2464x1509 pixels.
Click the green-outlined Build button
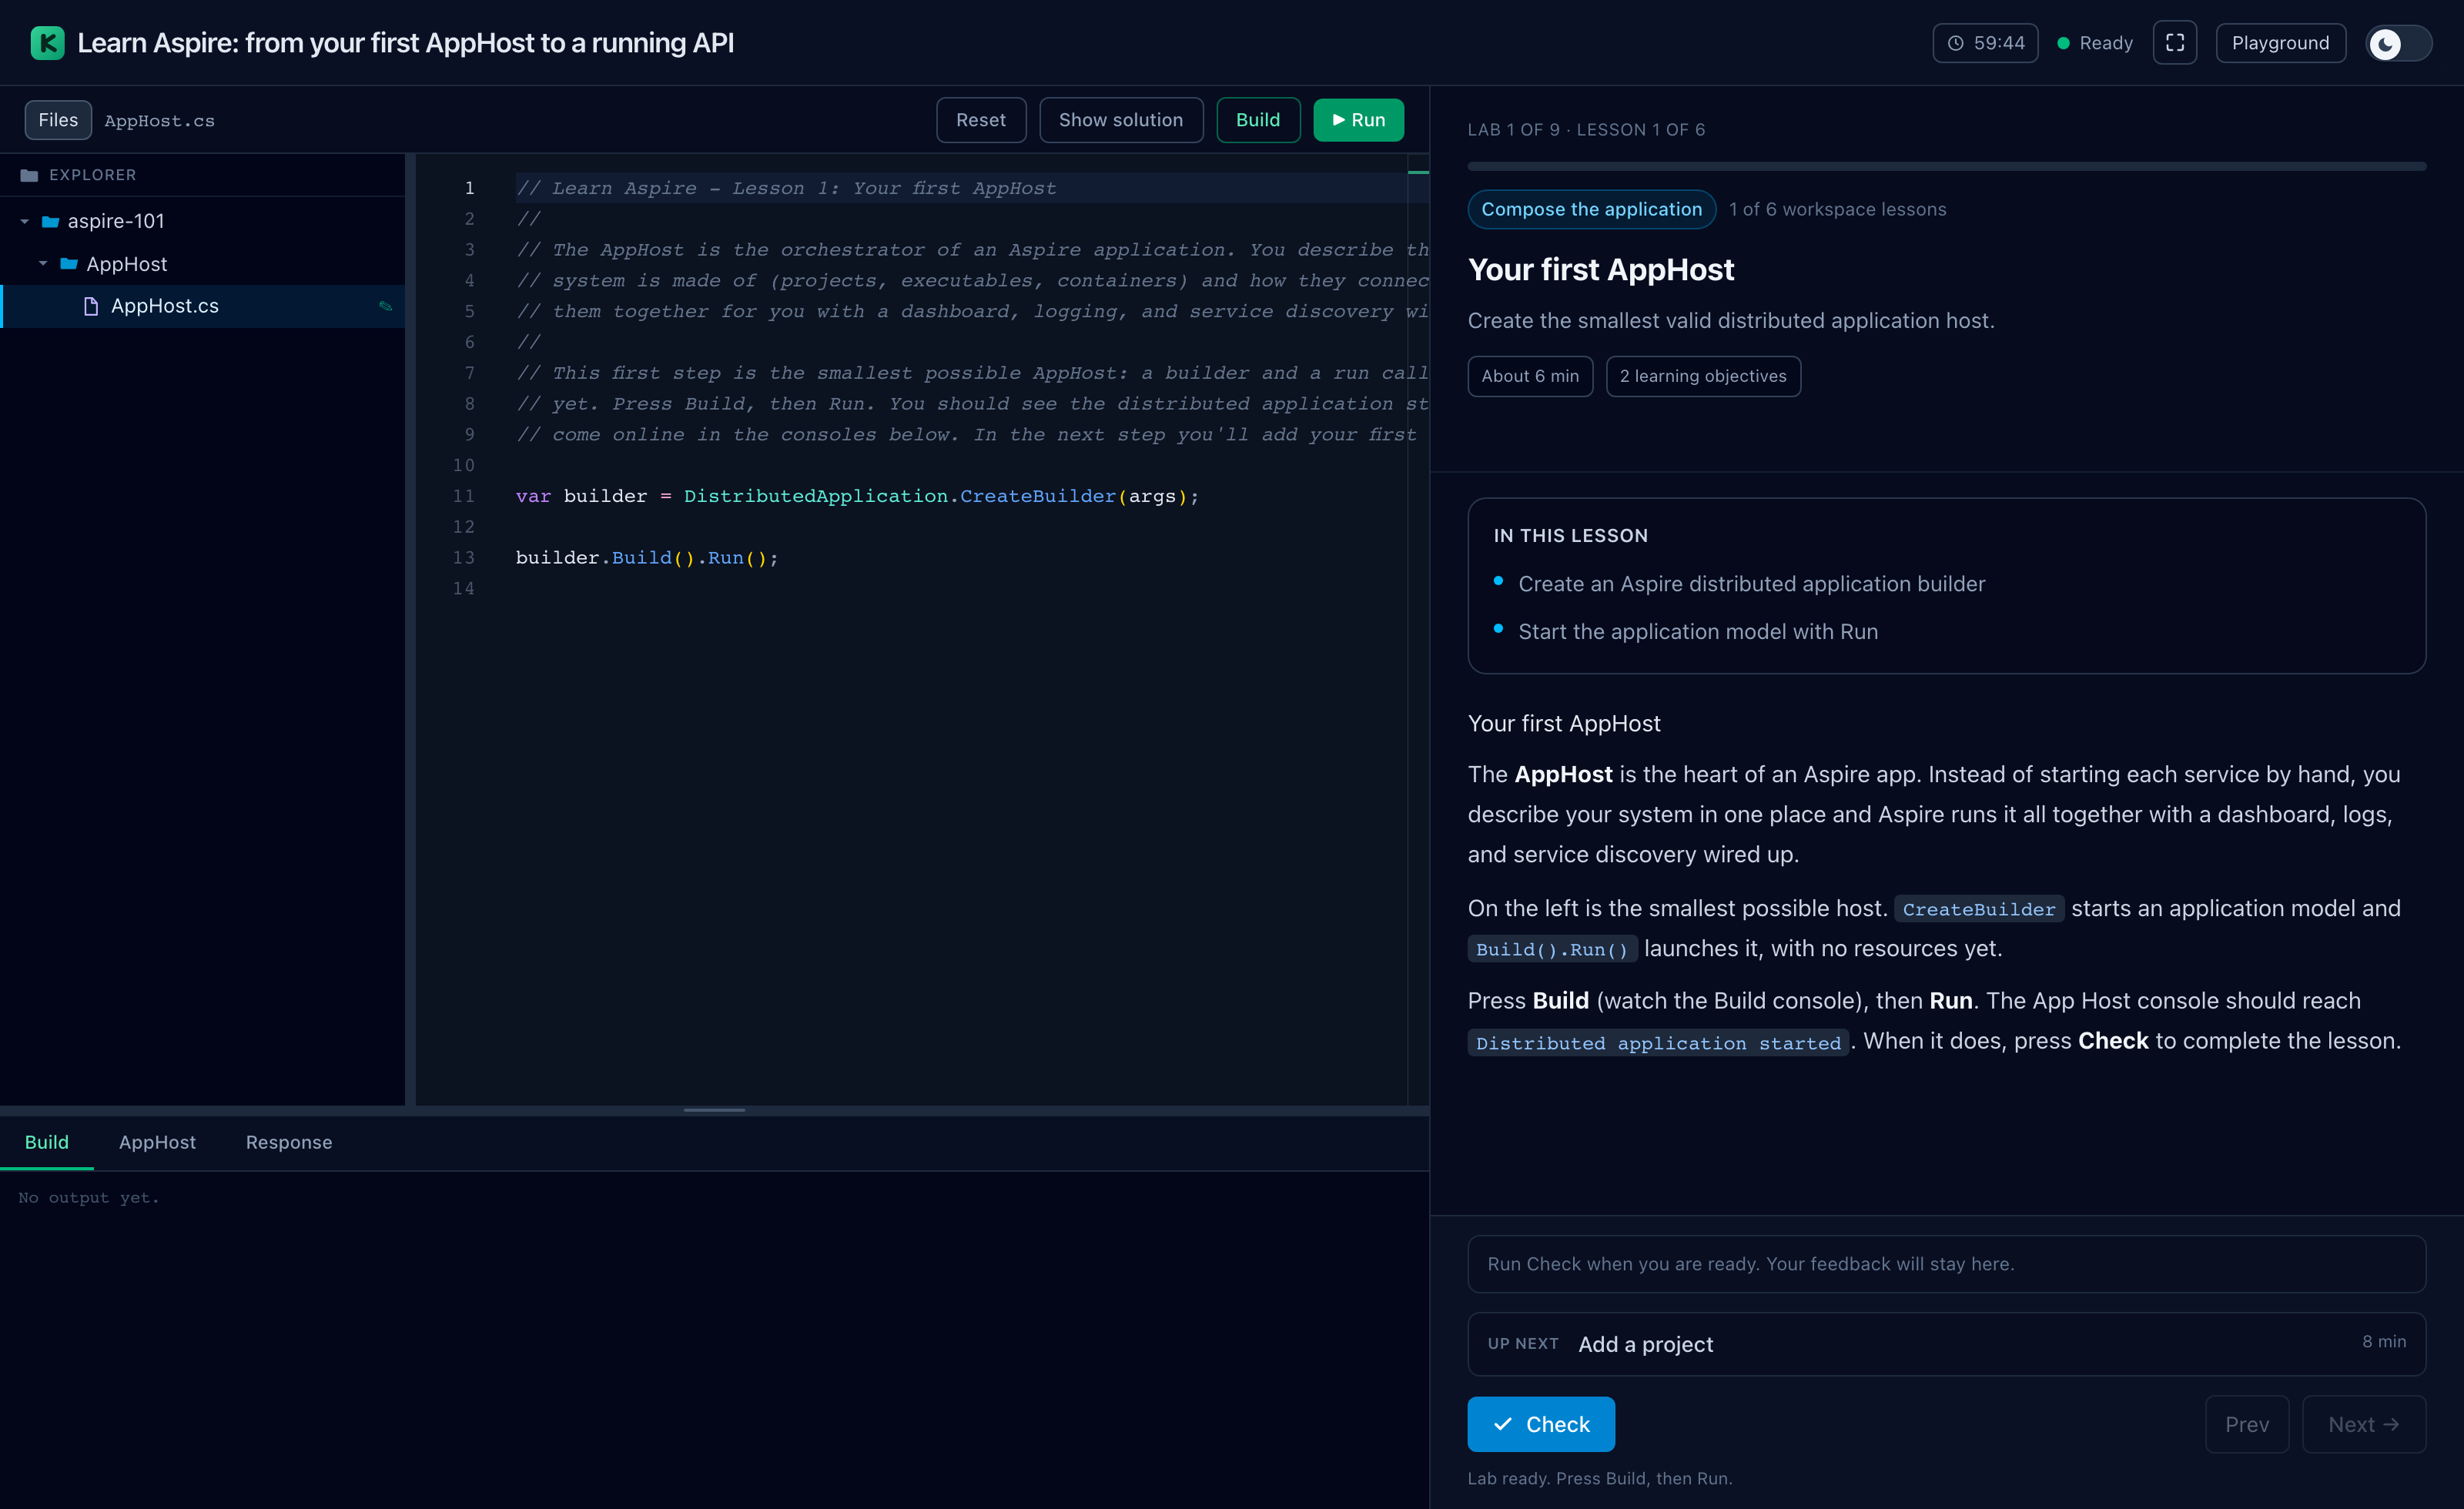coord(1258,120)
